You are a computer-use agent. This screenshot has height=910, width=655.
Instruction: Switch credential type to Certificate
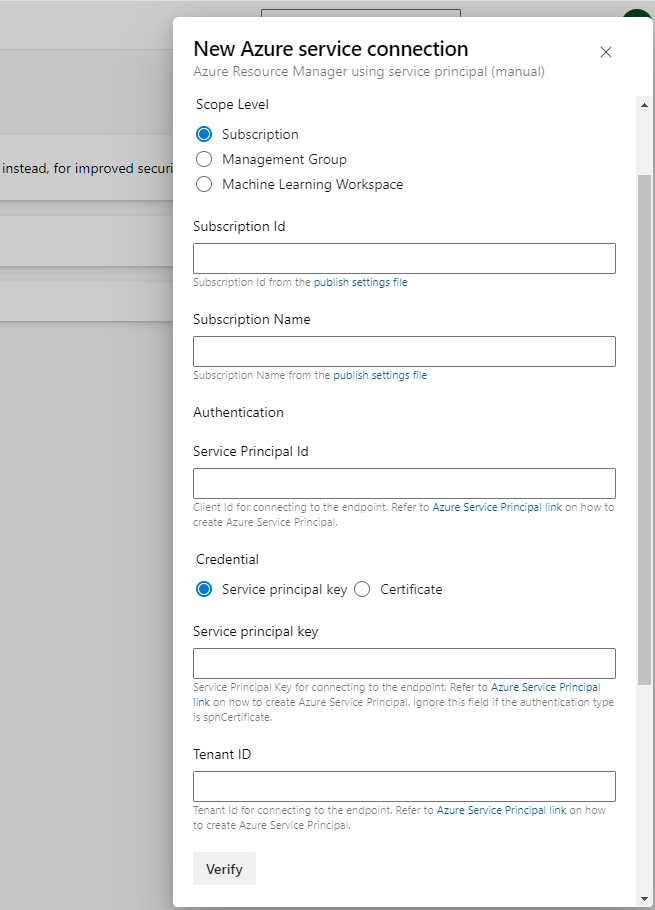point(362,589)
